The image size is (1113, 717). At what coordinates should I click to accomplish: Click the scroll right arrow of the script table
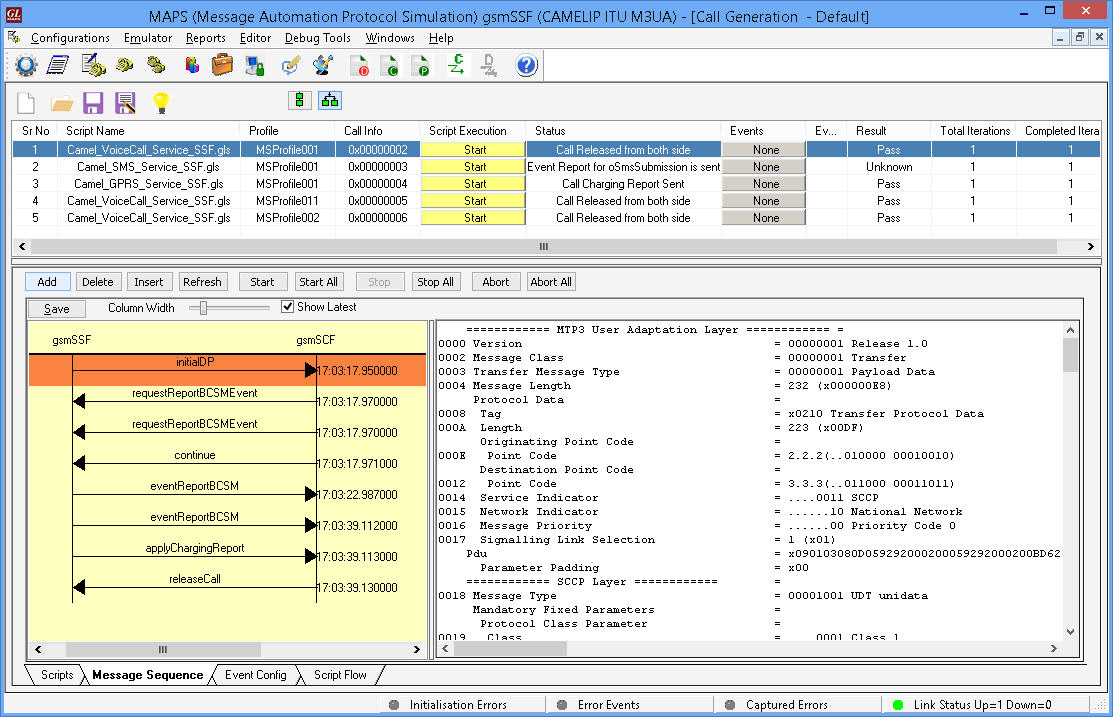(x=1091, y=246)
